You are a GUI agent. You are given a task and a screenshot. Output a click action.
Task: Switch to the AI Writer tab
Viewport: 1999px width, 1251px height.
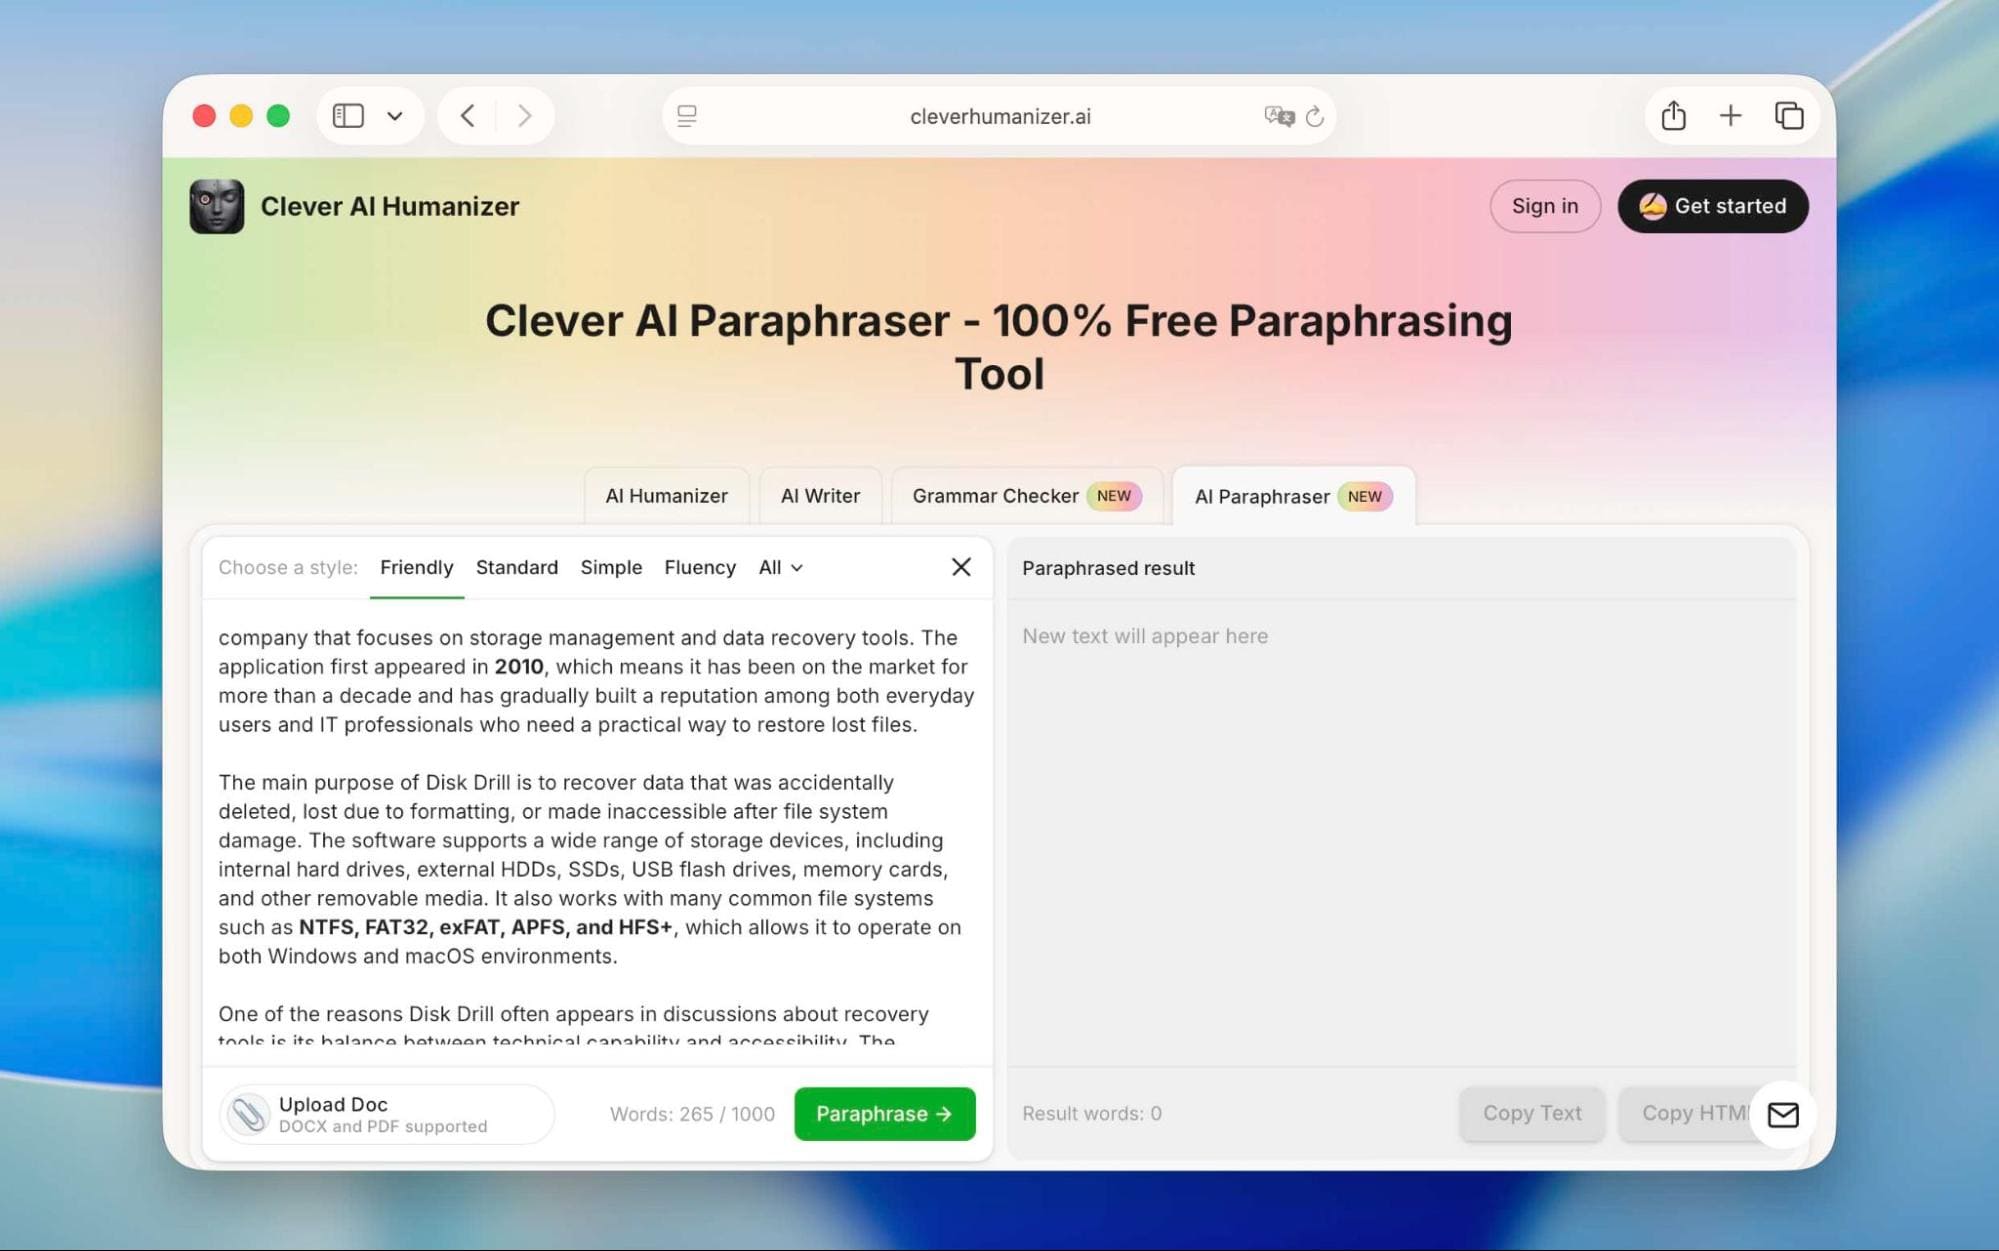coord(820,496)
